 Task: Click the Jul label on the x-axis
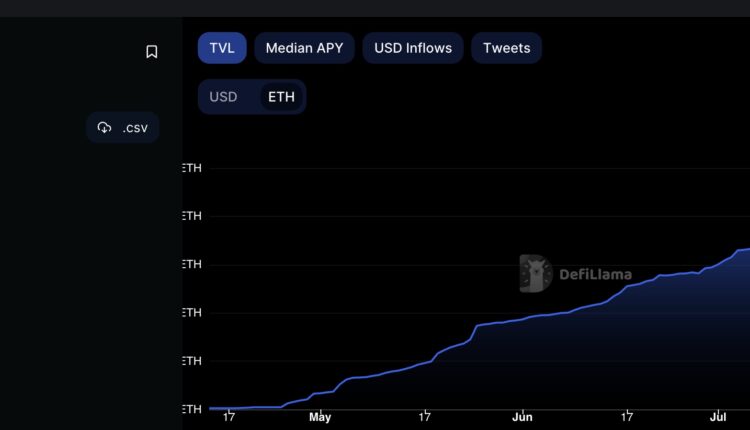pos(717,417)
